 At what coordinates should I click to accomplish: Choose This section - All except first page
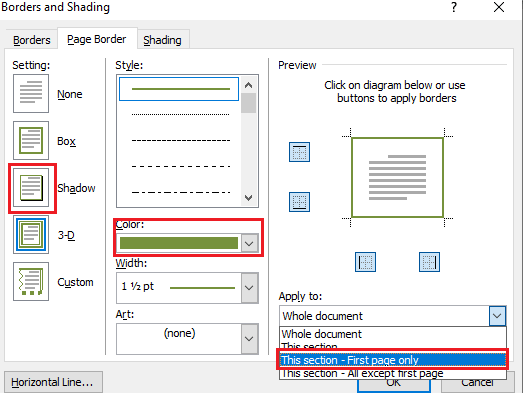pos(392,373)
